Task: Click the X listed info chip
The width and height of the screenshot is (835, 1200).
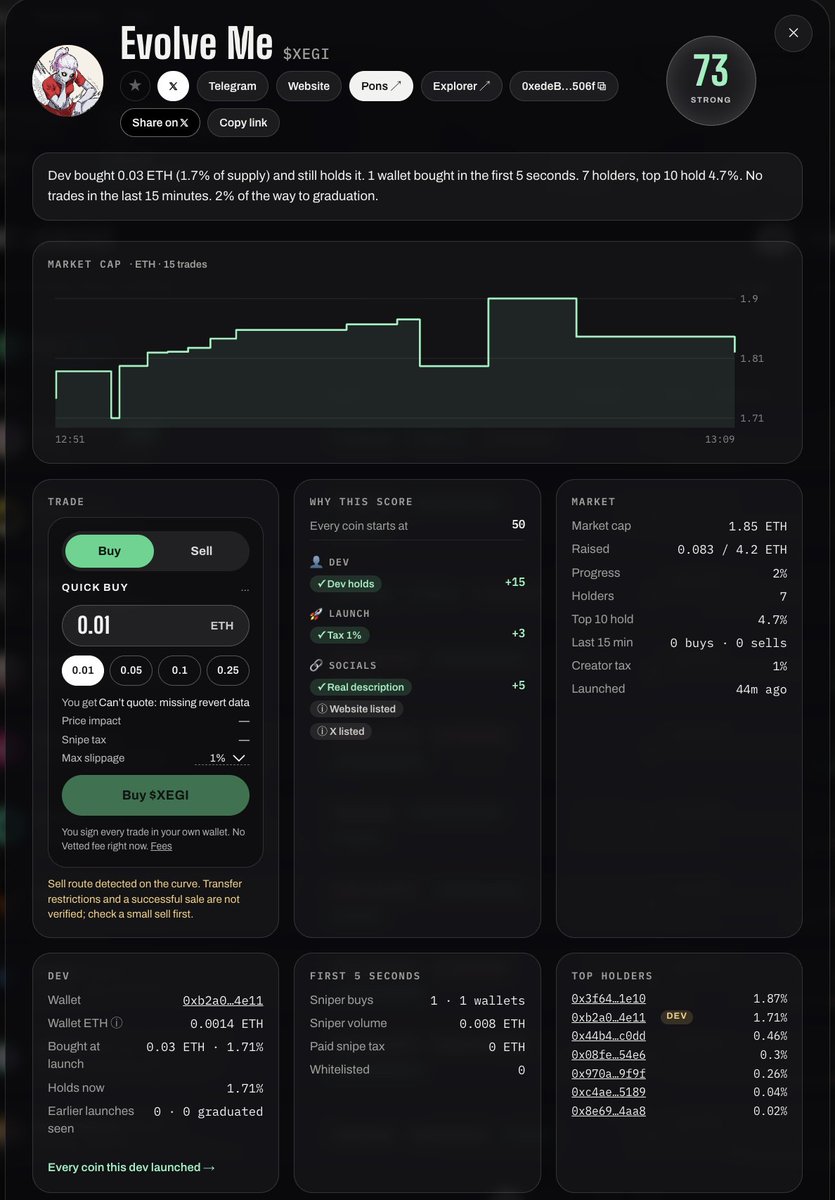Action: click(x=340, y=731)
